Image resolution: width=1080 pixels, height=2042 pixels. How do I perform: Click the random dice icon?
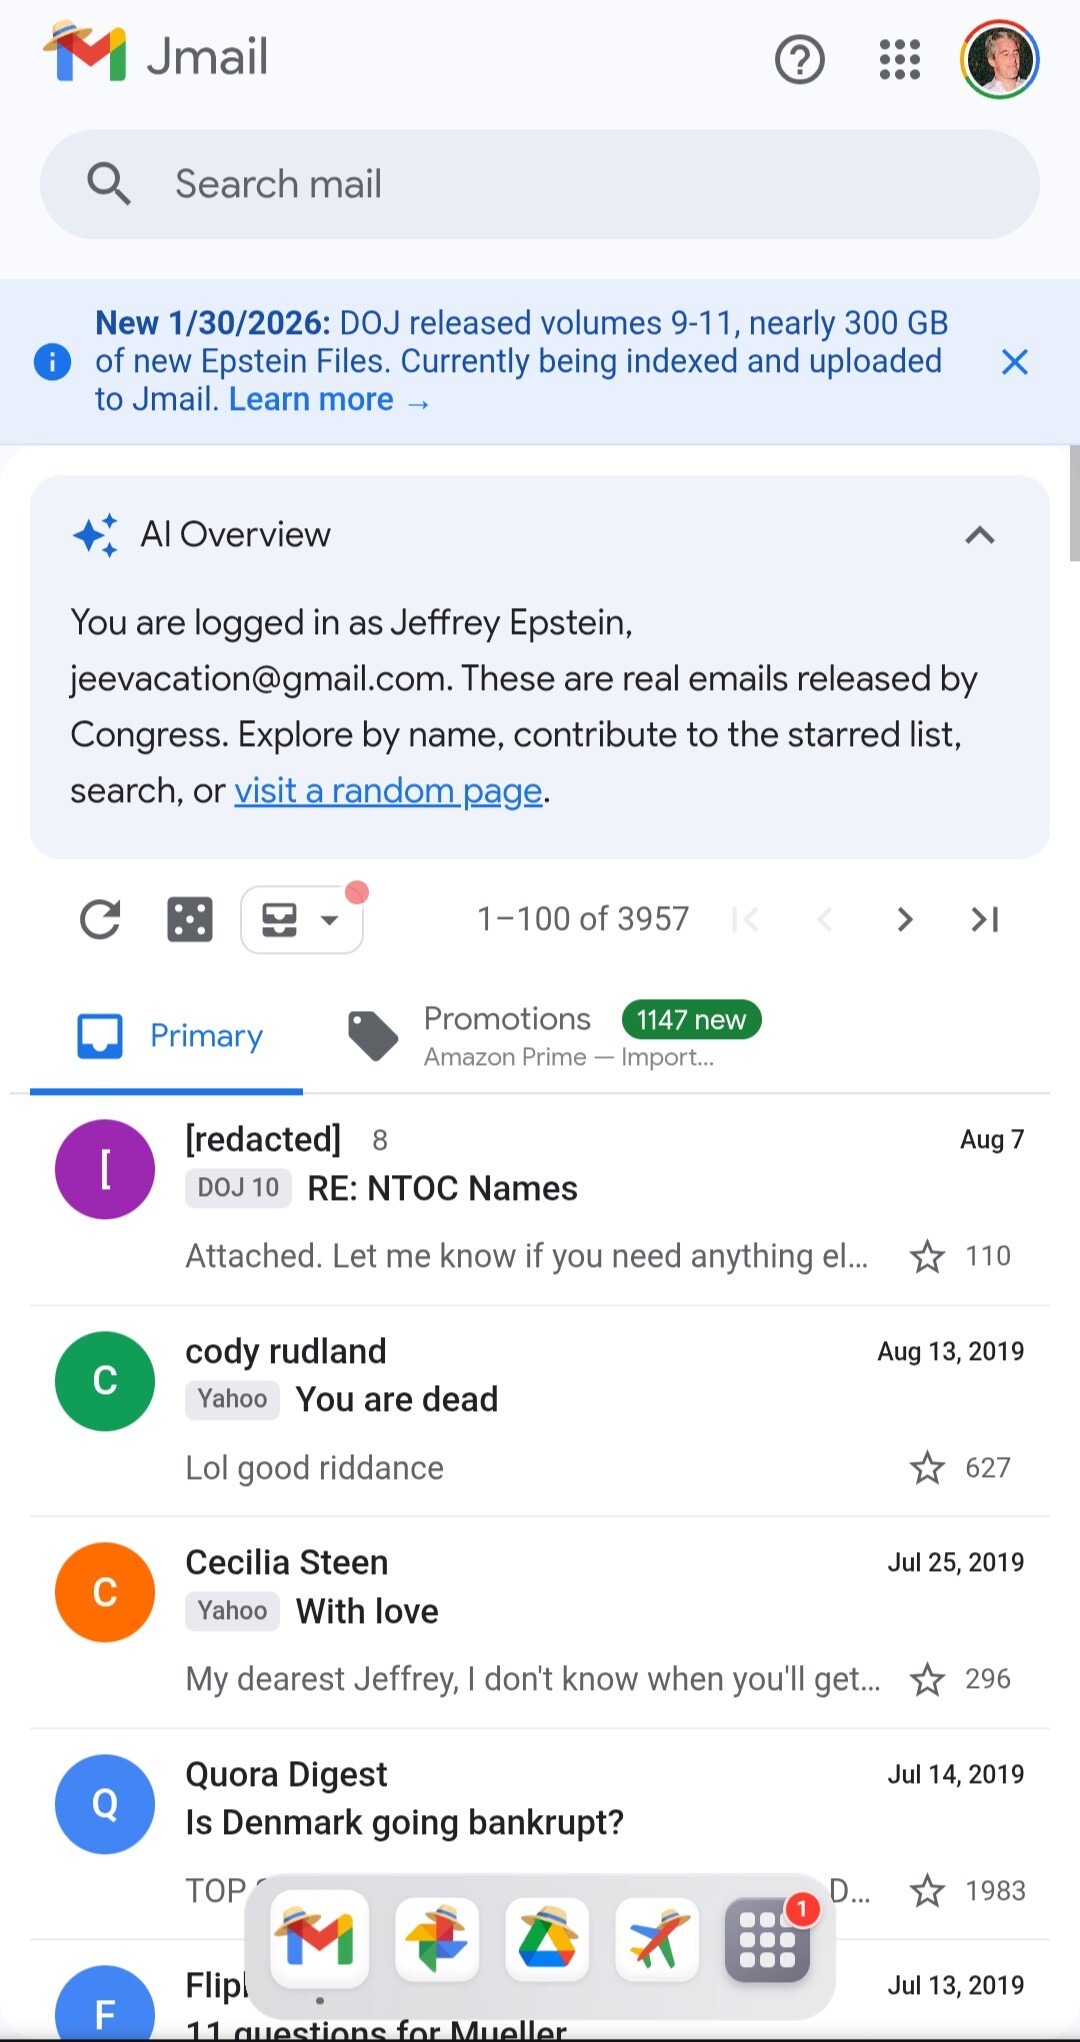190,919
